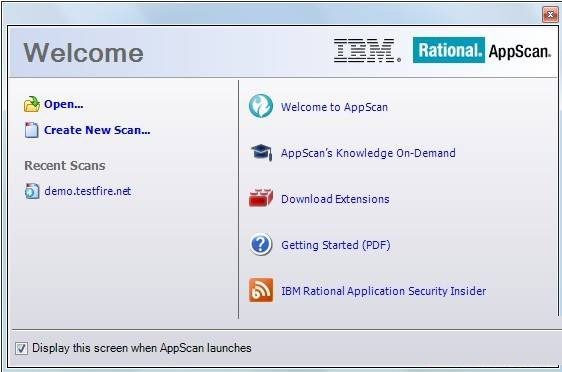
Task: Open AppScan's Knowledge On-Demand link
Action: [x=368, y=153]
